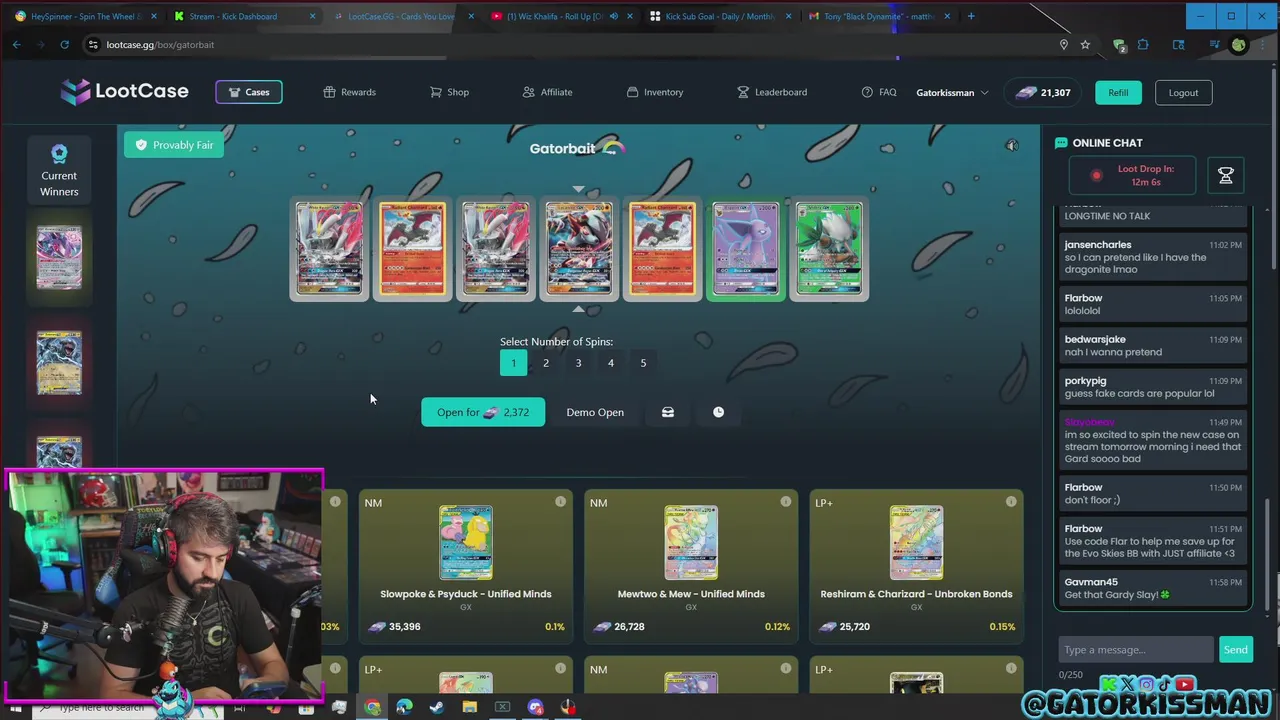
Task: Open info for Mewtwo & Mew card
Action: 786,502
